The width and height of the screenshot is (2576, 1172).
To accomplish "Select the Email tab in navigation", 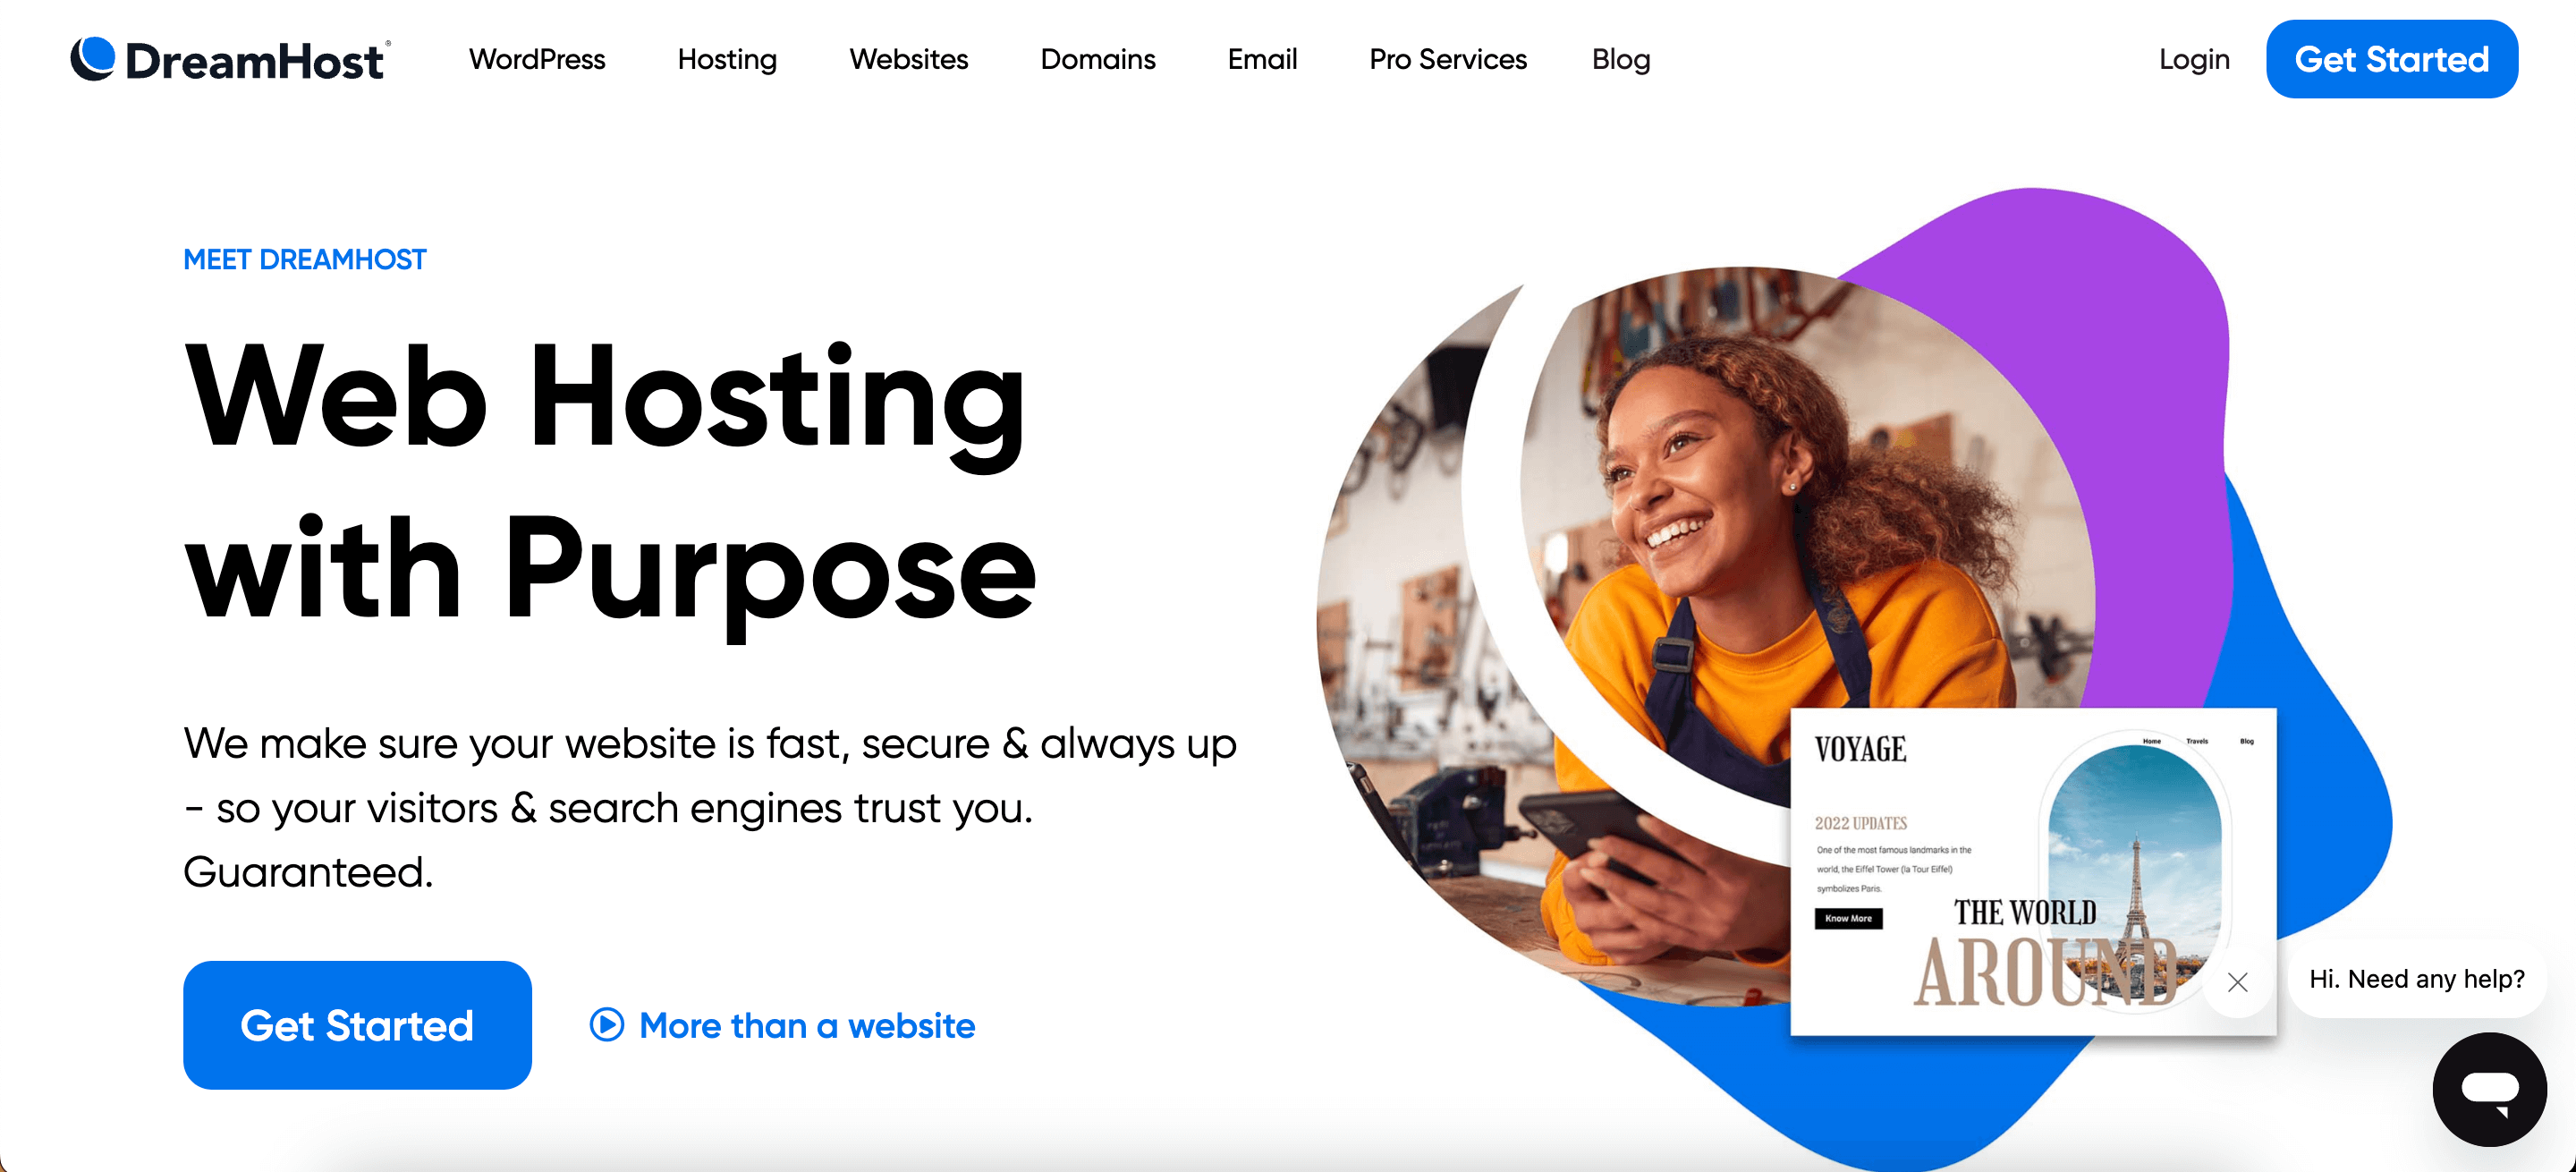I will point(1260,59).
